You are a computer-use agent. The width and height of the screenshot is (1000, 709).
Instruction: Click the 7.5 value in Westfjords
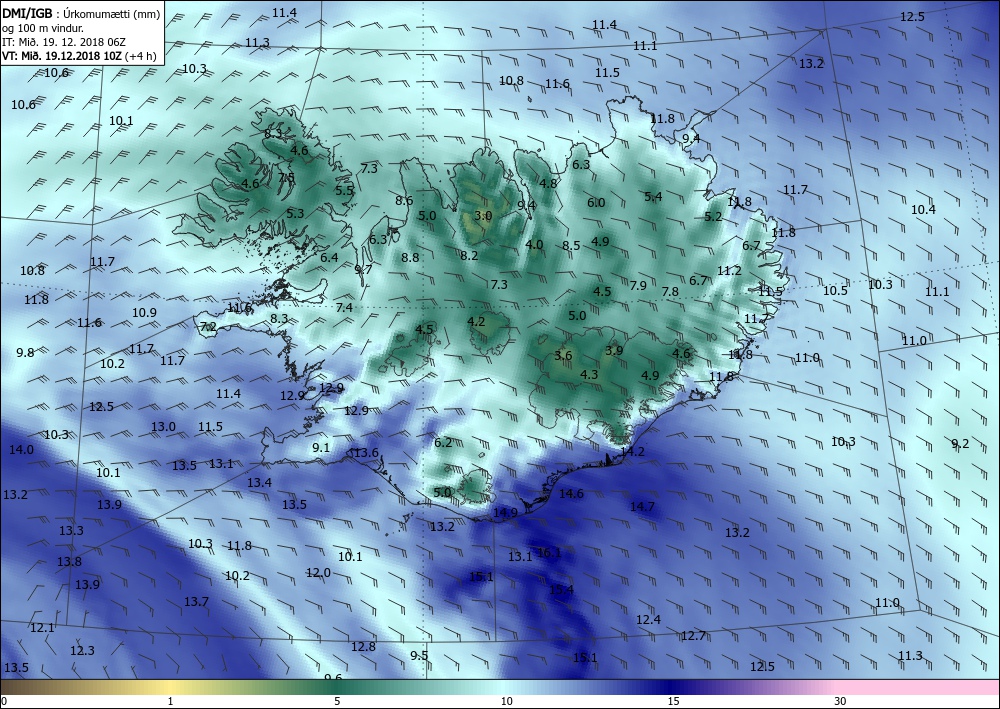(x=286, y=177)
